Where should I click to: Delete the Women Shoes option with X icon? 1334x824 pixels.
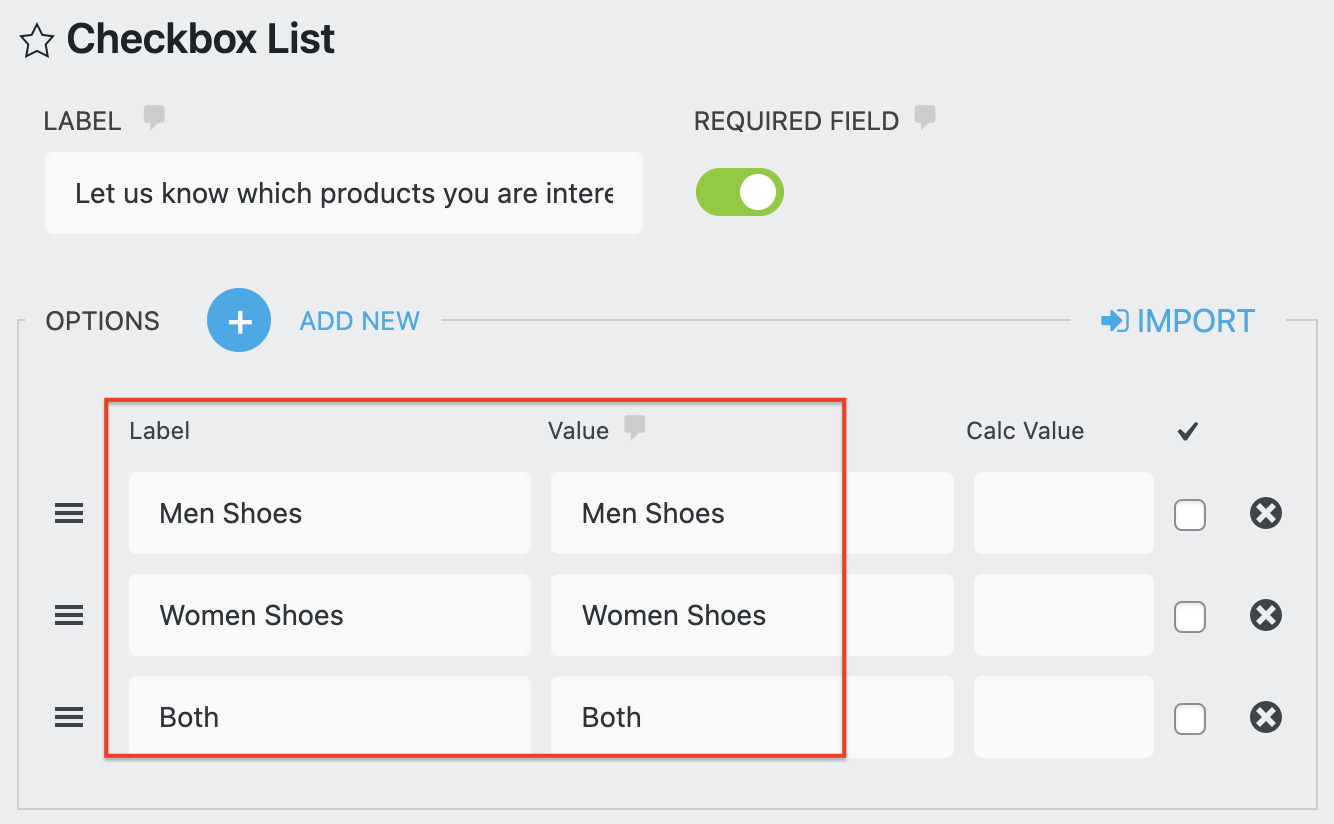click(1265, 616)
